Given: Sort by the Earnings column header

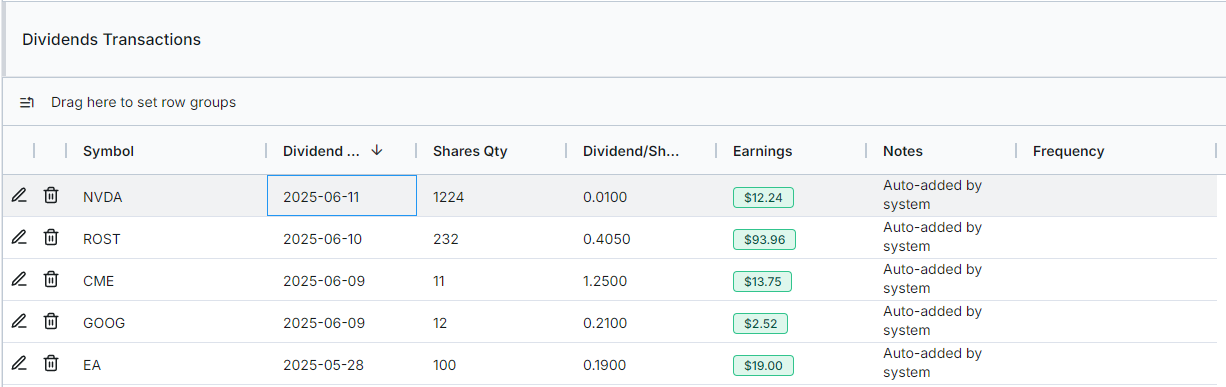Looking at the screenshot, I should click(x=762, y=151).
